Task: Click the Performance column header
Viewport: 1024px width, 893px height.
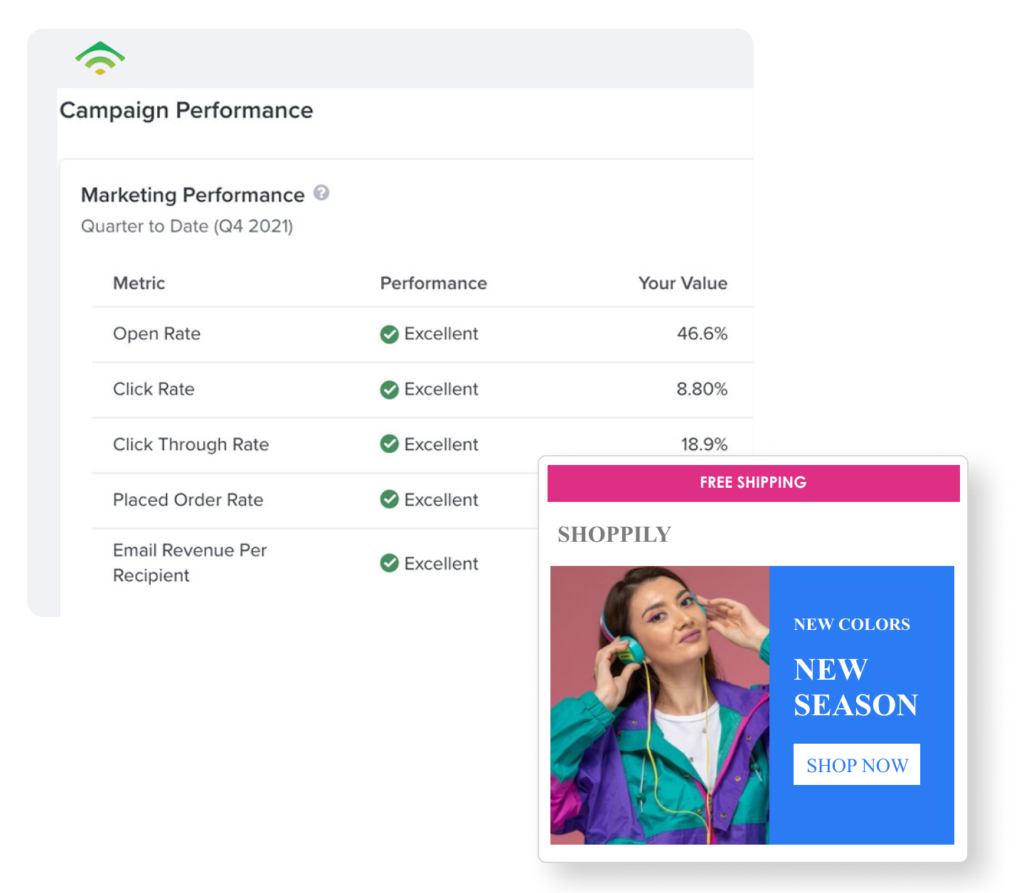Action: point(434,283)
